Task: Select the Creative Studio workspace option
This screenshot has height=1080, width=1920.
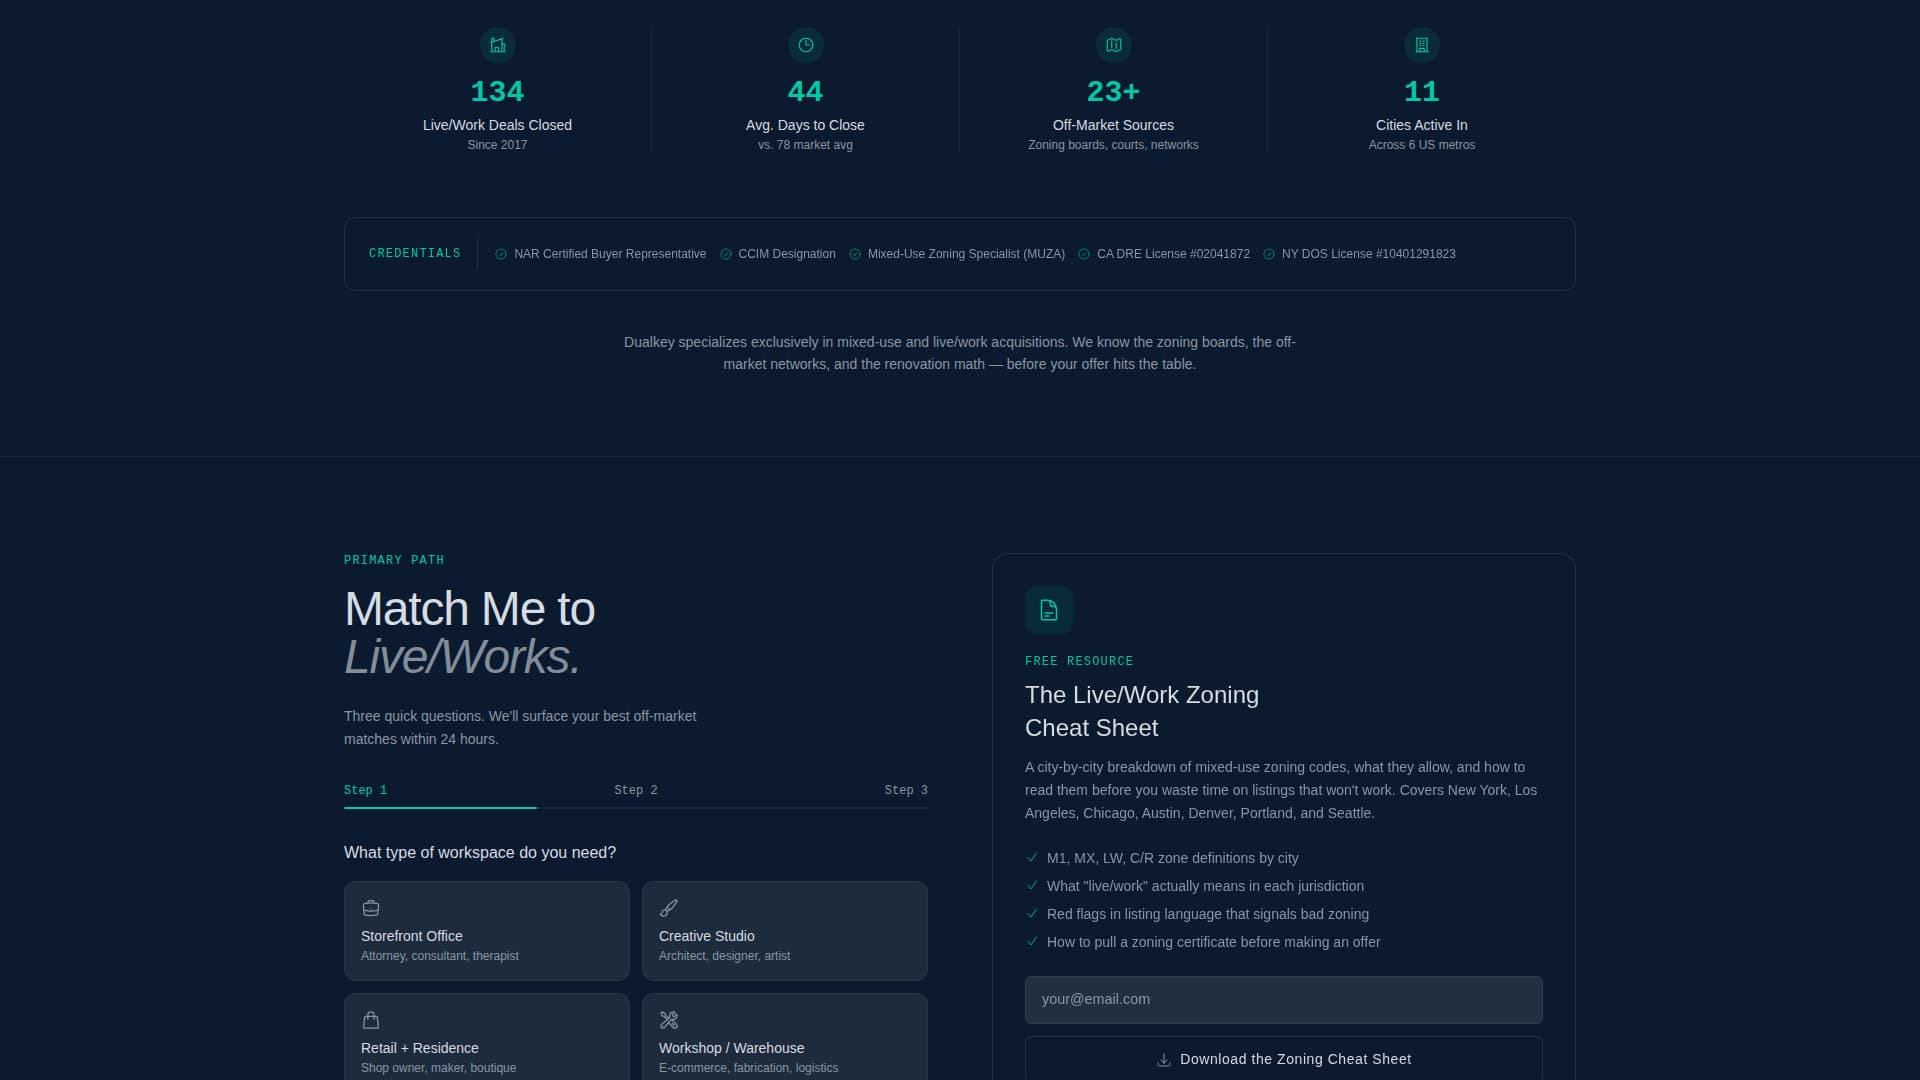Action: 784,930
